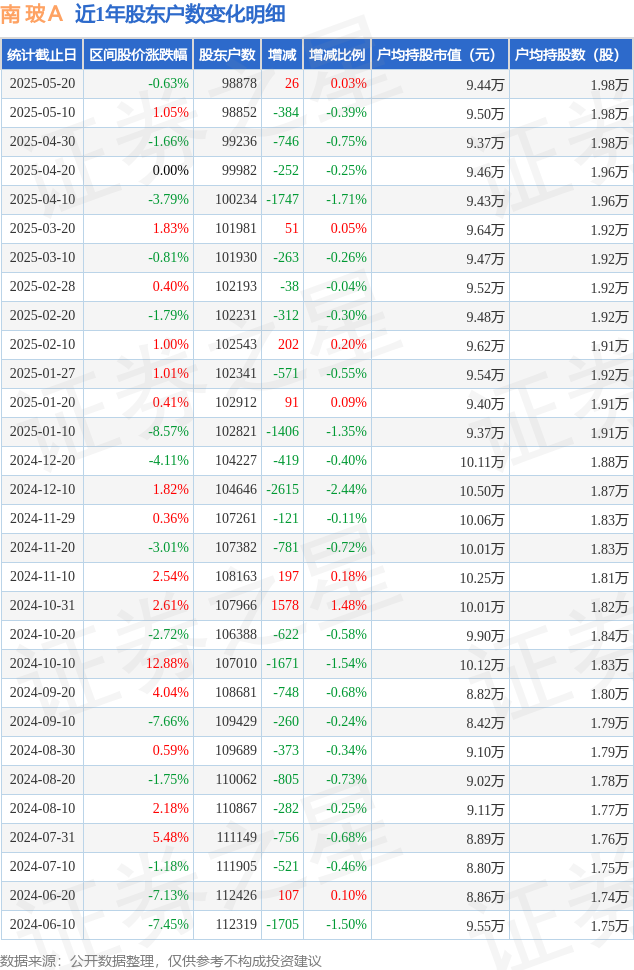The width and height of the screenshot is (634, 970).
Task: Select the -8.57% price change cell
Action: coord(168,432)
